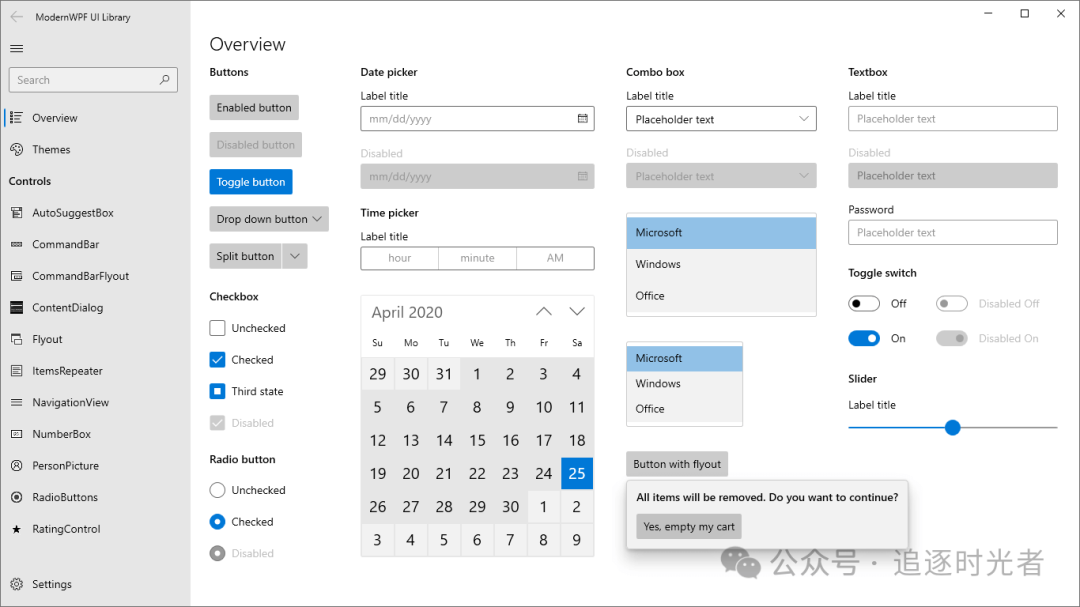Open the ContentDialog controls page
The height and width of the screenshot is (607, 1080).
[17, 307]
